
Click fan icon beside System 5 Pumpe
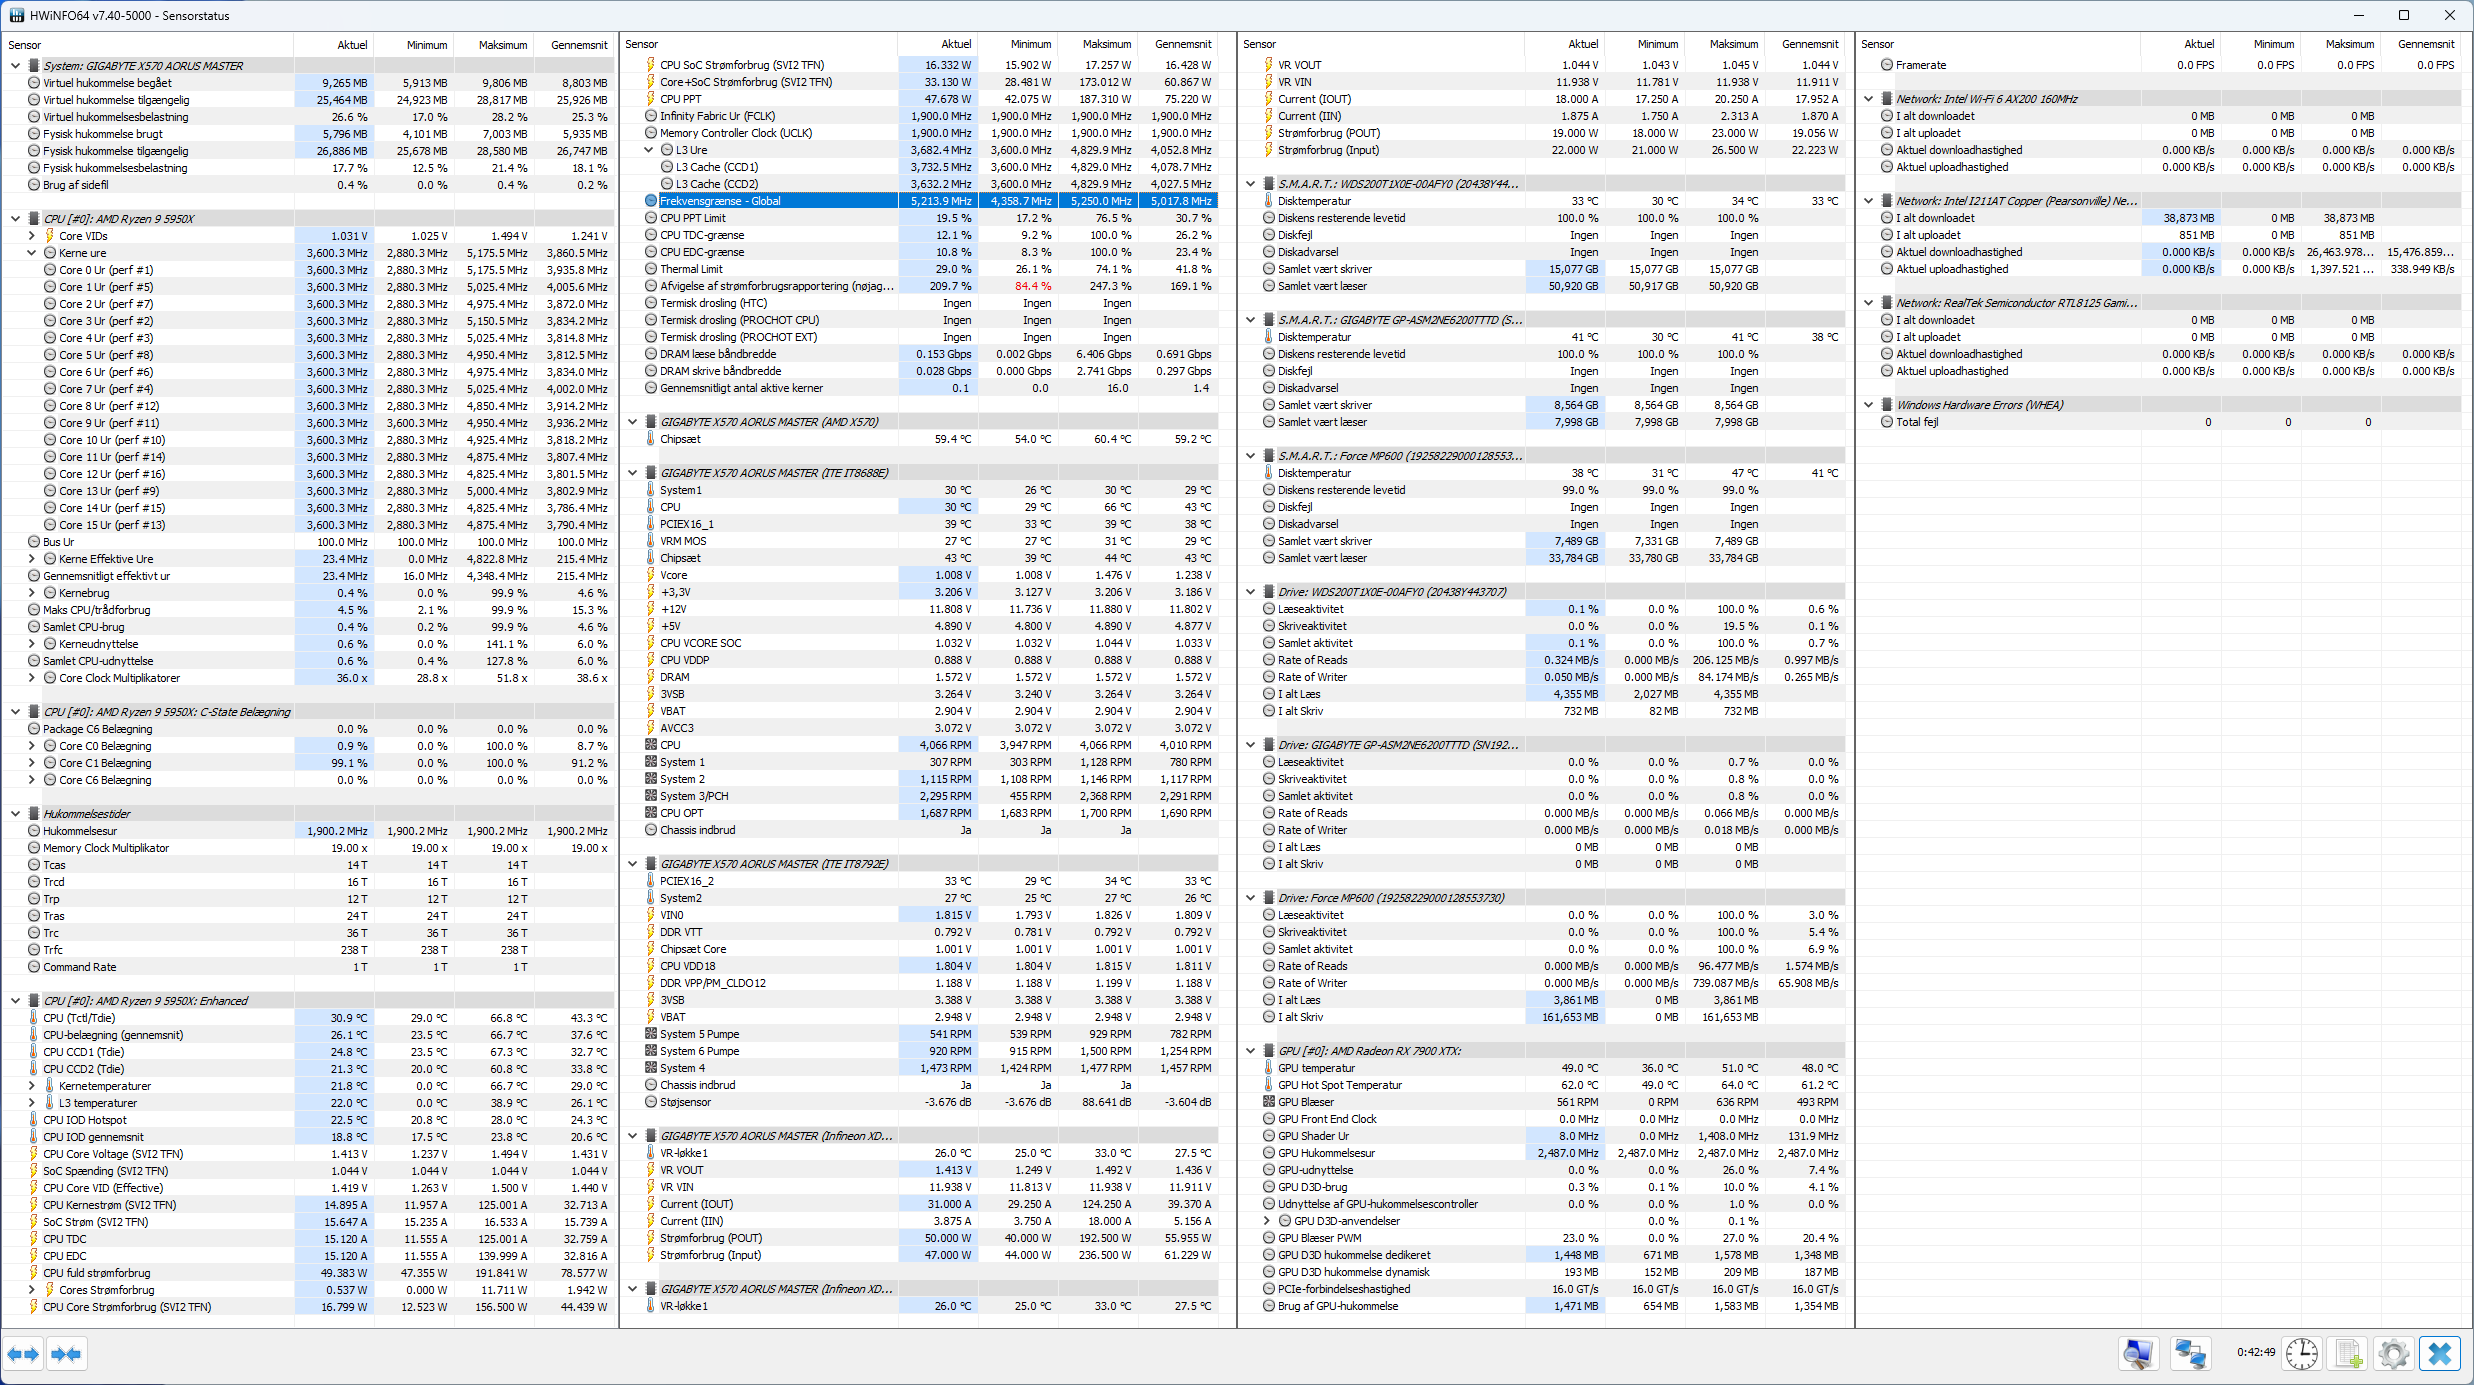[x=651, y=1034]
